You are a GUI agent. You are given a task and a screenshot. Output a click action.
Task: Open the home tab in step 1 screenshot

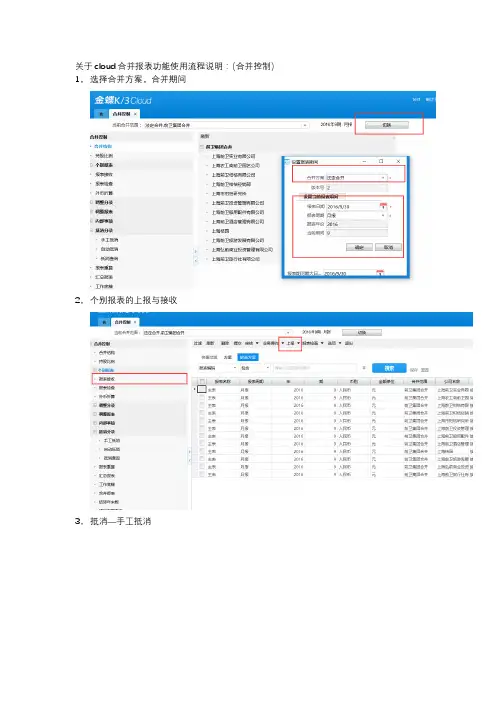(x=101, y=114)
